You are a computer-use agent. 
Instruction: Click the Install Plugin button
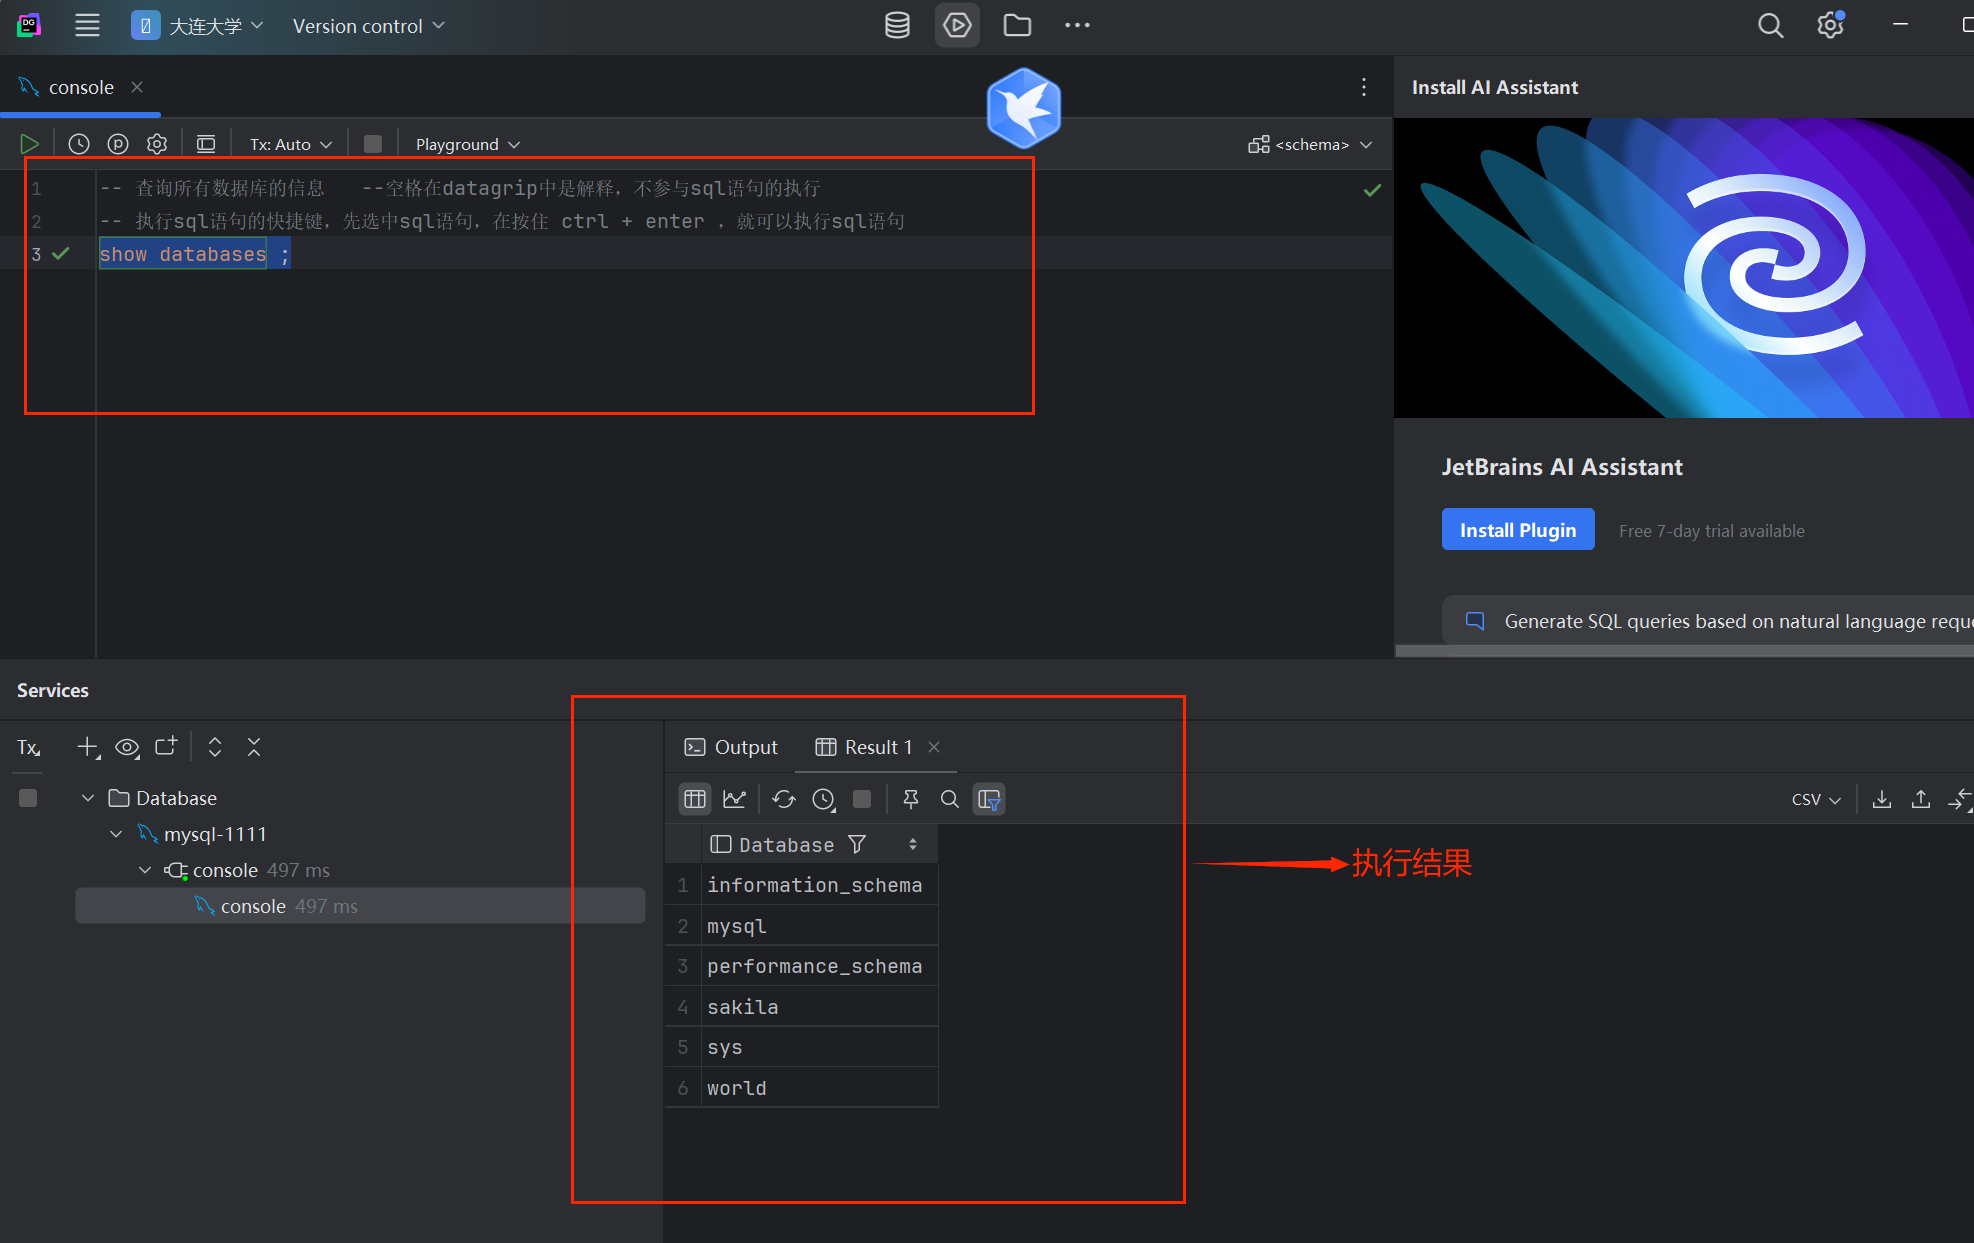click(x=1517, y=530)
